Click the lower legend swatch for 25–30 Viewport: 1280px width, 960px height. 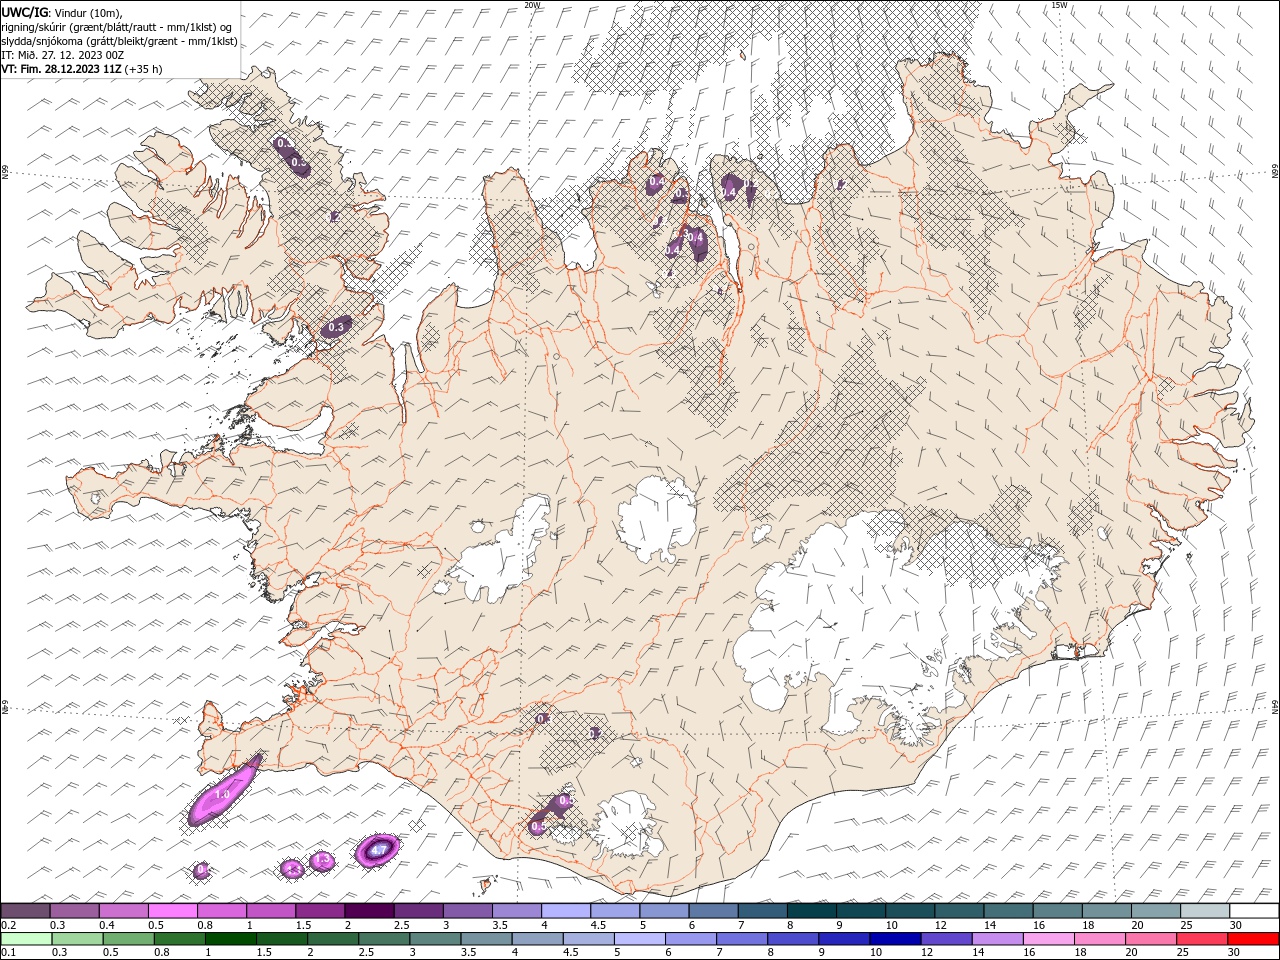click(x=1203, y=939)
